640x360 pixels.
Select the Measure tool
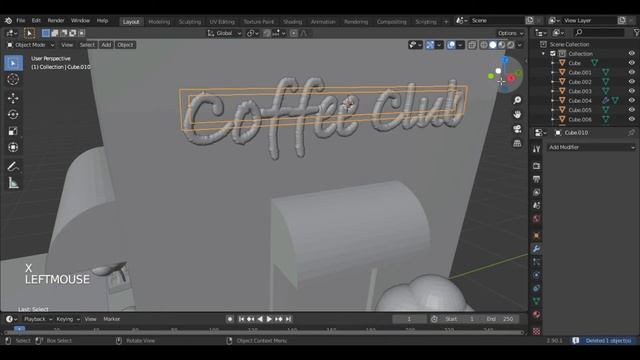[x=13, y=183]
